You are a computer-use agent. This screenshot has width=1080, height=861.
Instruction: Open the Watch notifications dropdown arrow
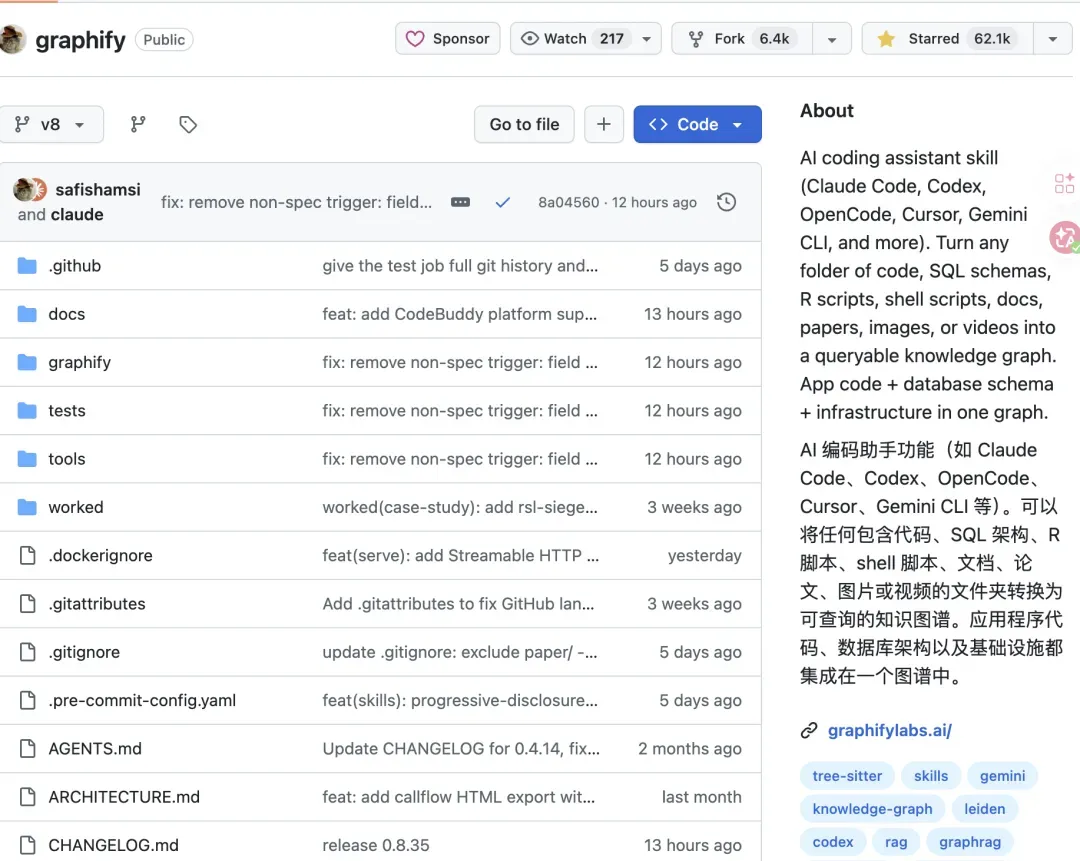[x=647, y=39]
